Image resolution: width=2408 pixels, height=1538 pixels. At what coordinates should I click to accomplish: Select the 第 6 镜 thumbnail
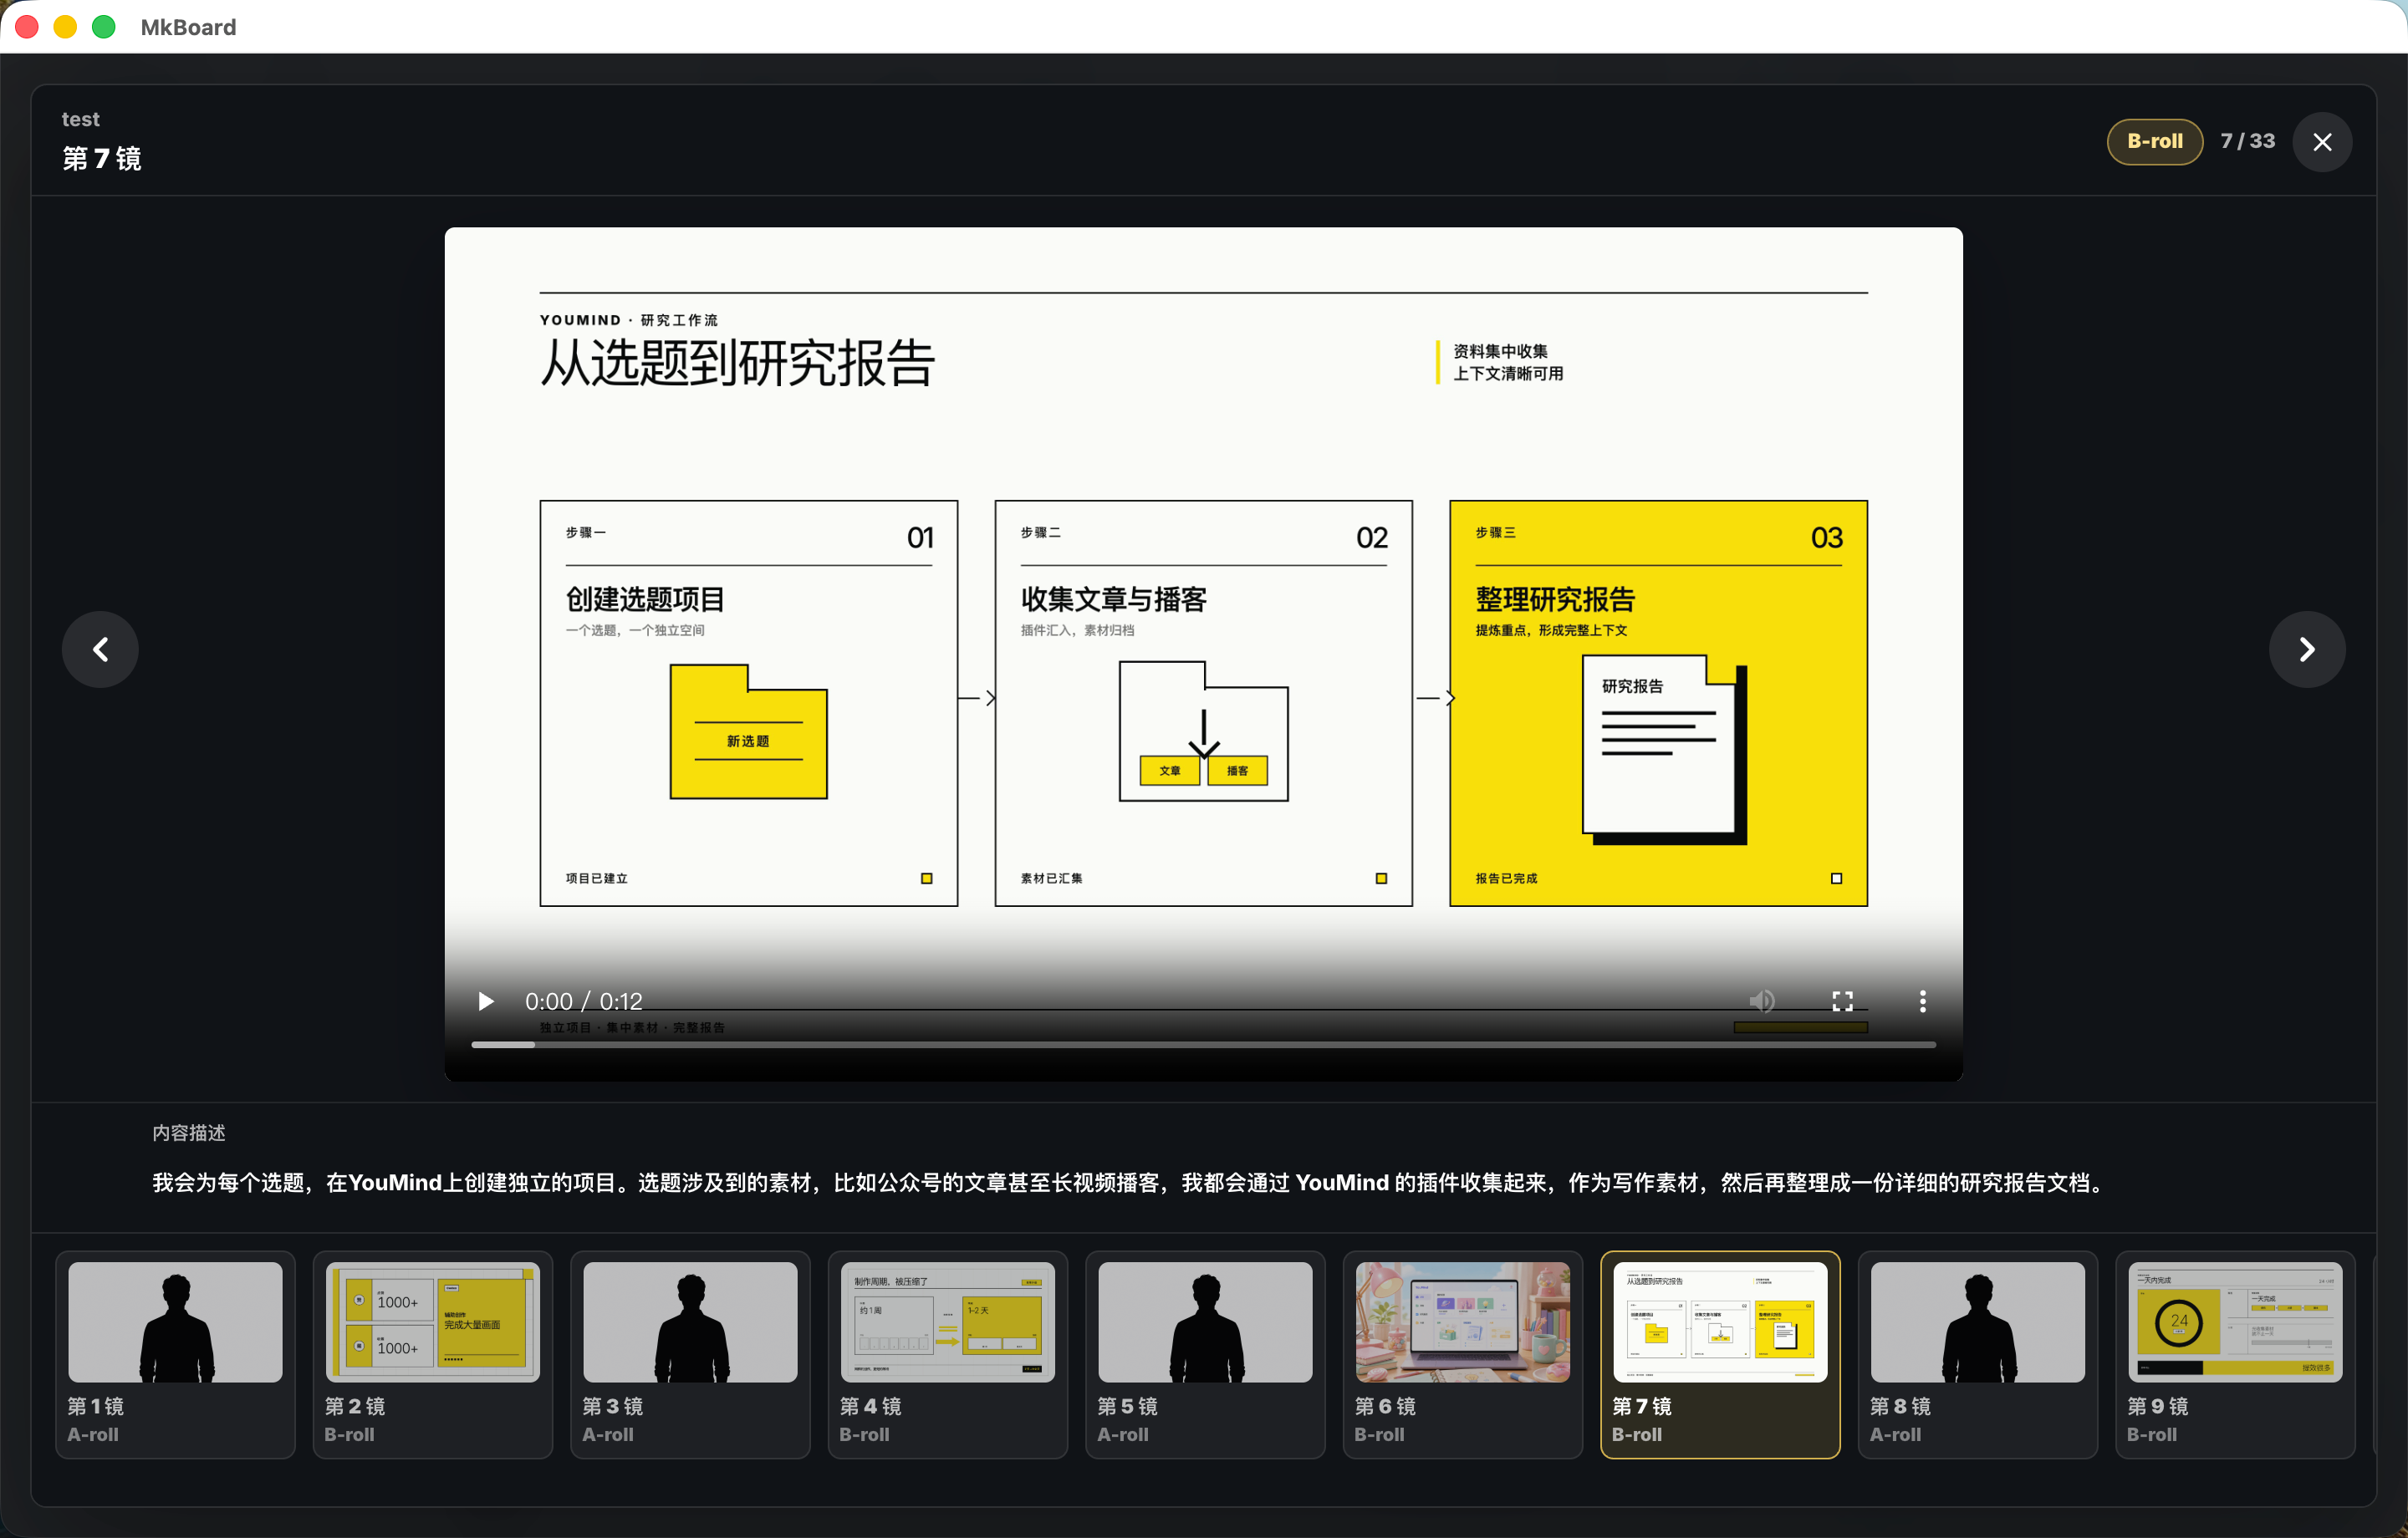click(1462, 1354)
